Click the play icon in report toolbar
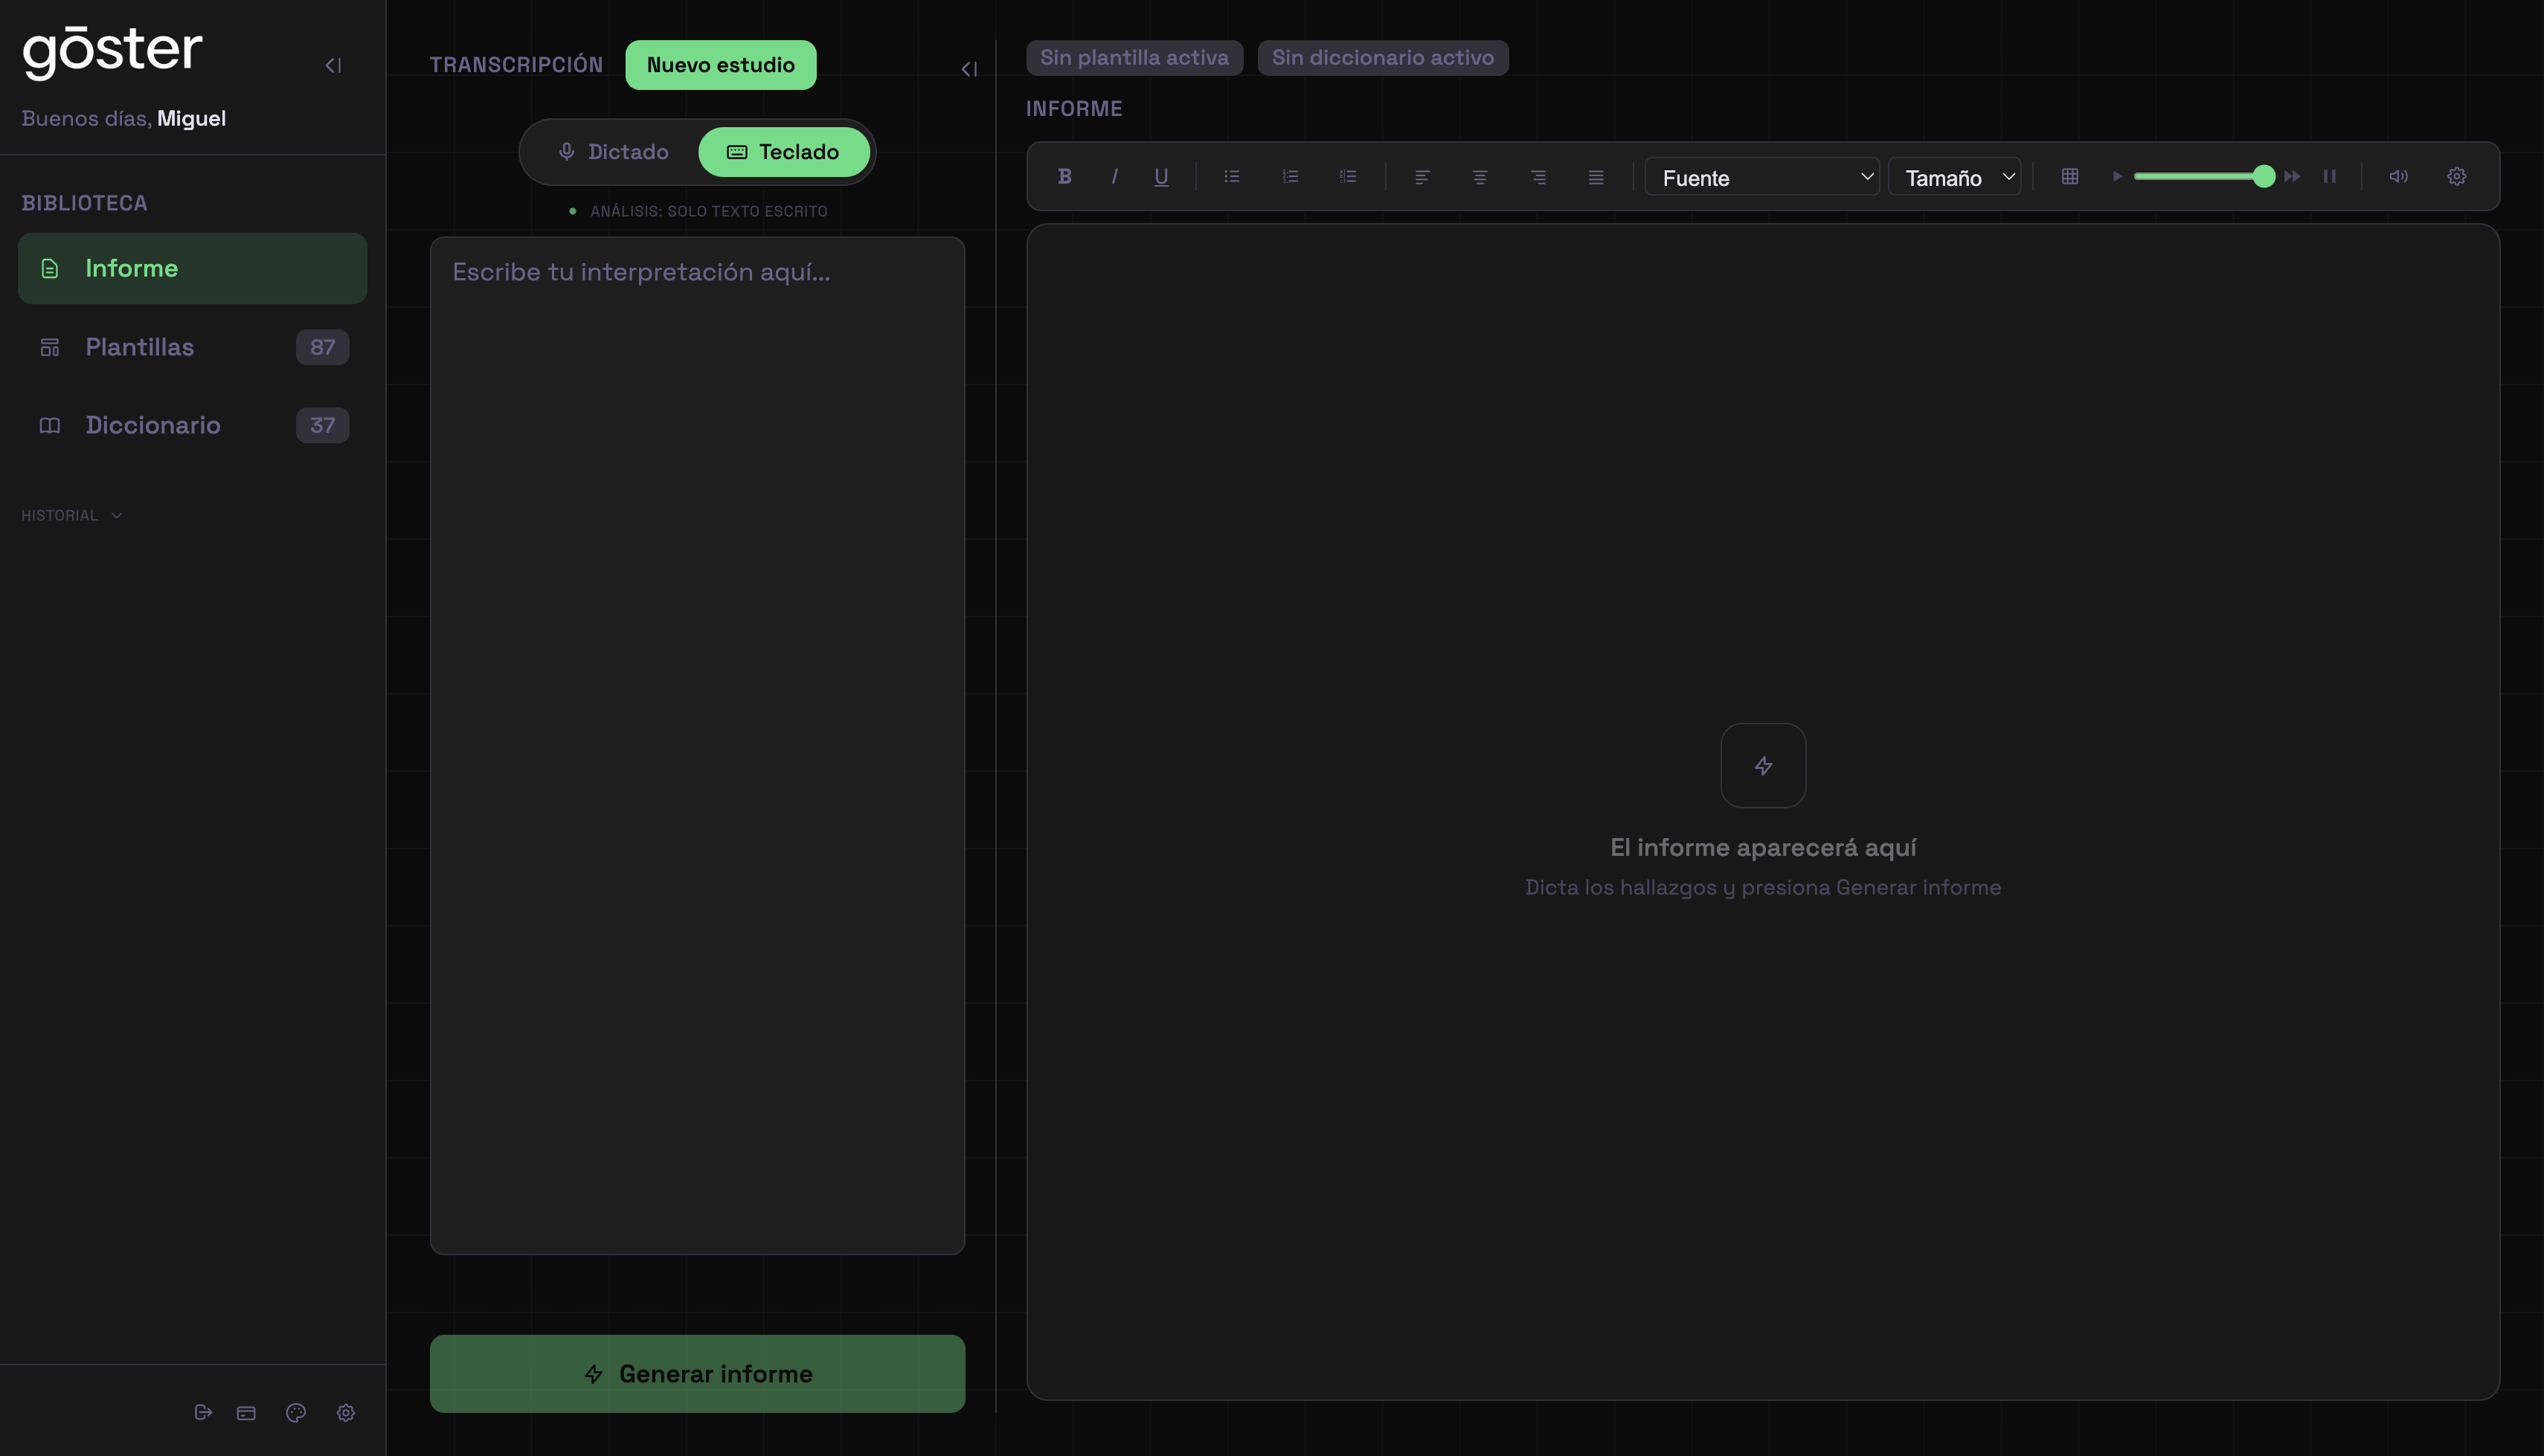Image resolution: width=2544 pixels, height=1456 pixels. point(2117,176)
